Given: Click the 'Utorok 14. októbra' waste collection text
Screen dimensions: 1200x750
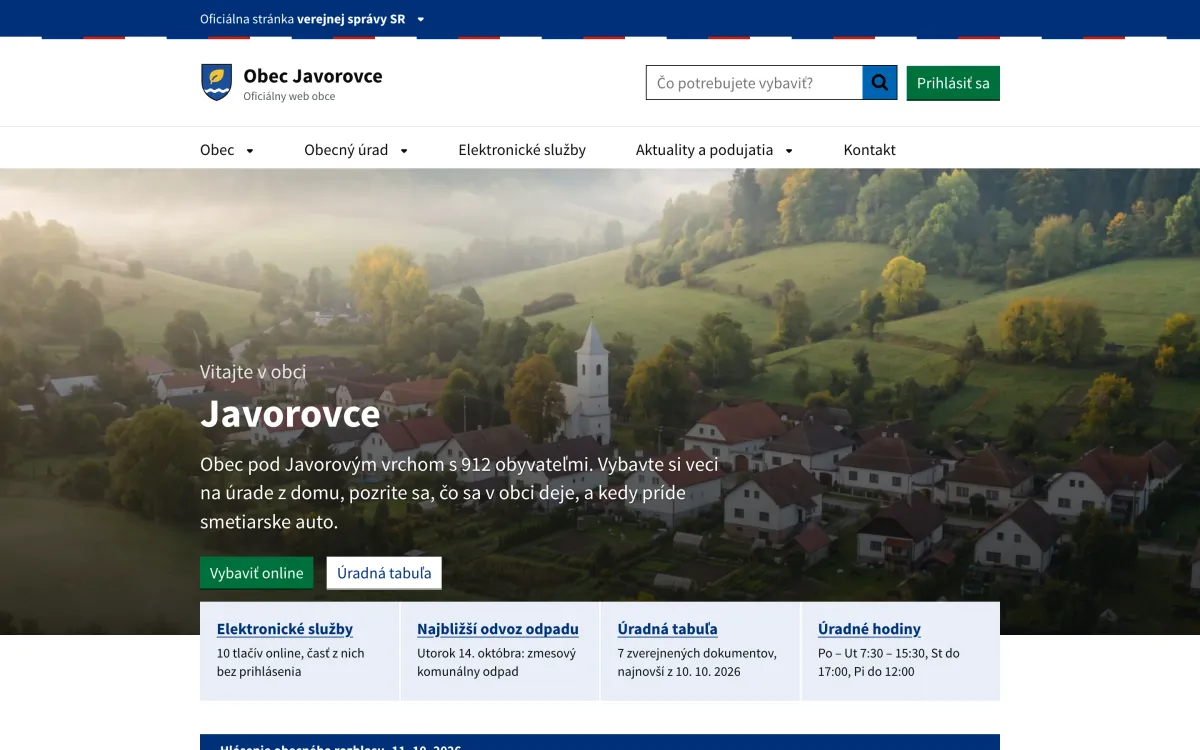Looking at the screenshot, I should point(497,662).
